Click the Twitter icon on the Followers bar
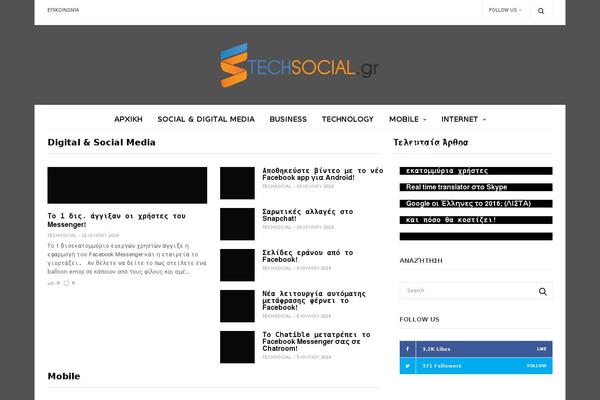Screen dimensions: 600x400 [408, 366]
